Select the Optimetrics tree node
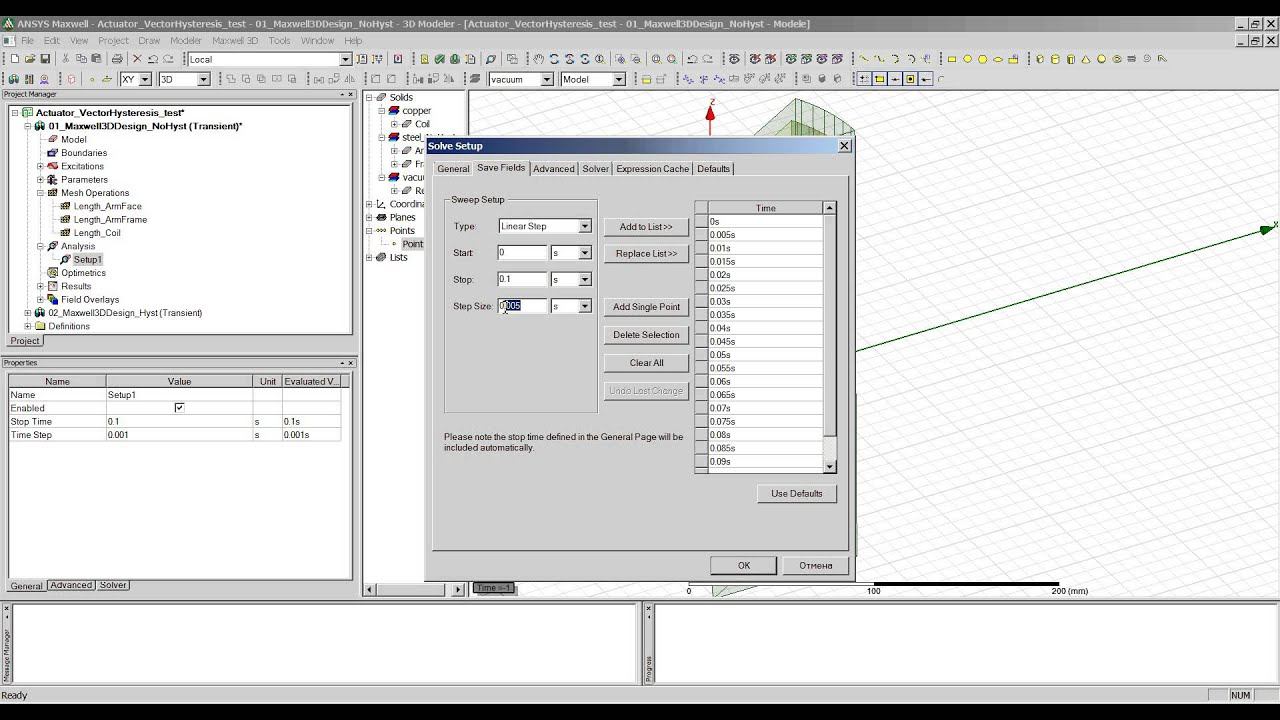Image resolution: width=1280 pixels, height=720 pixels. coord(83,273)
